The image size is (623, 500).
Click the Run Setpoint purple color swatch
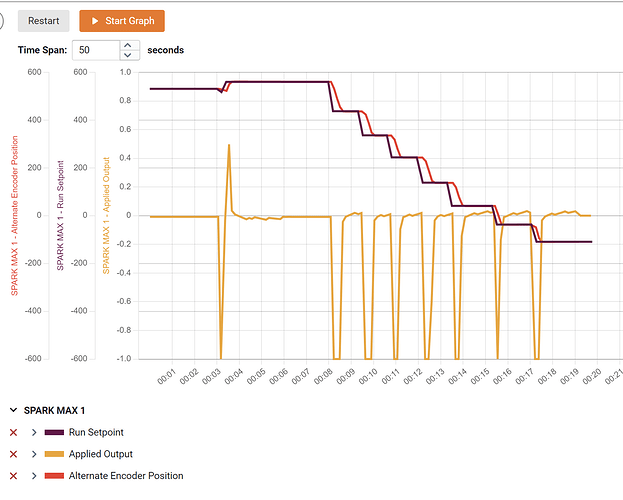(x=54, y=432)
